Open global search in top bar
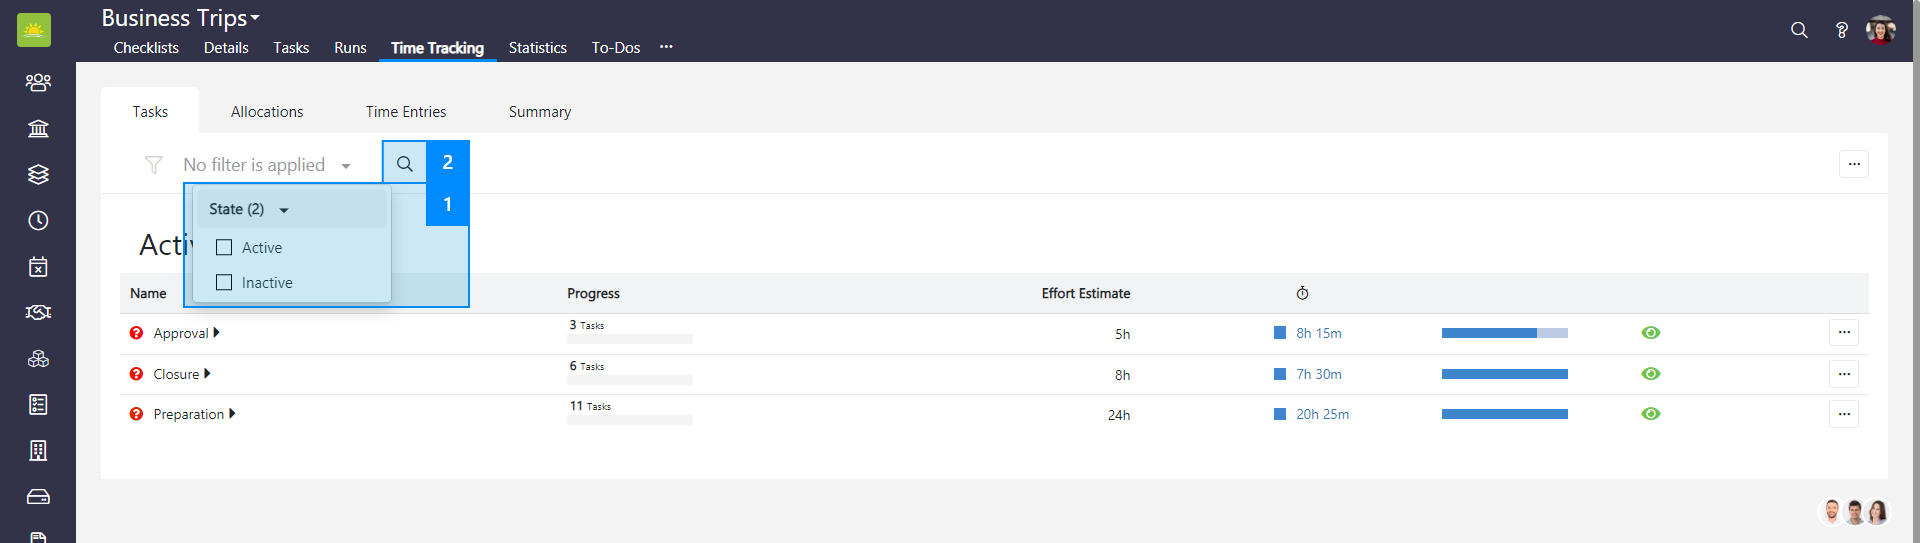The image size is (1920, 543). [x=1799, y=30]
